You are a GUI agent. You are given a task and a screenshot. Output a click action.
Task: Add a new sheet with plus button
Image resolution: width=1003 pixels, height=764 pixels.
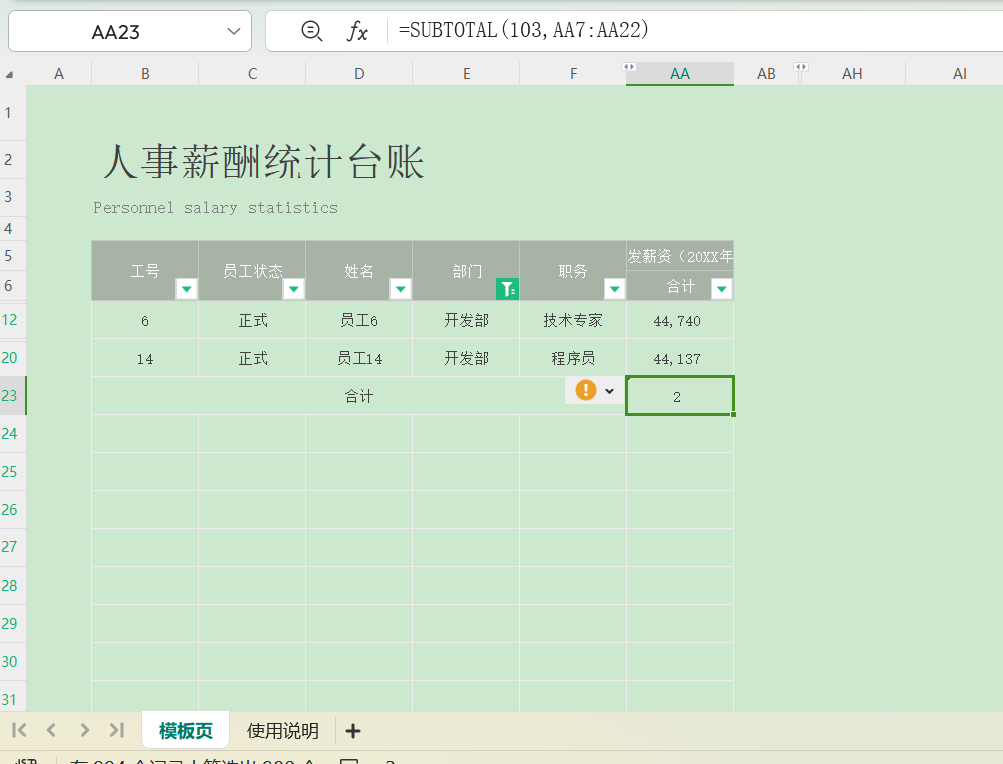click(352, 731)
